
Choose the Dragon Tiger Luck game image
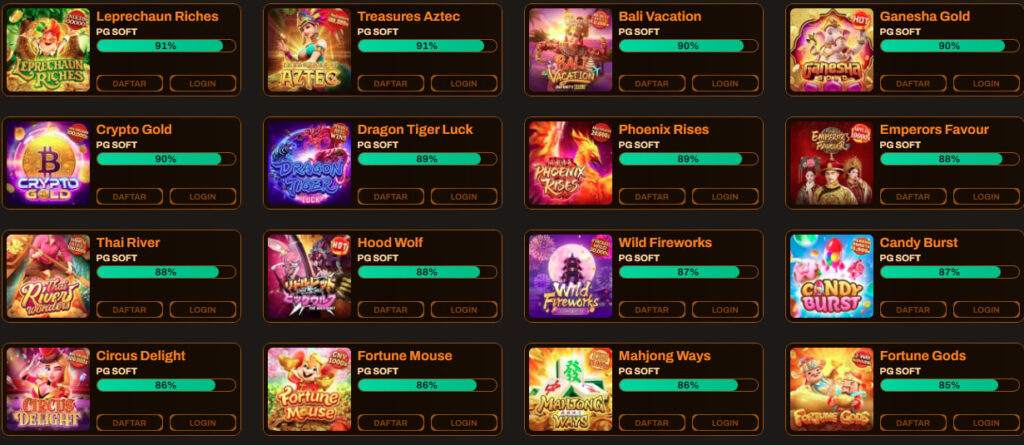click(x=310, y=163)
